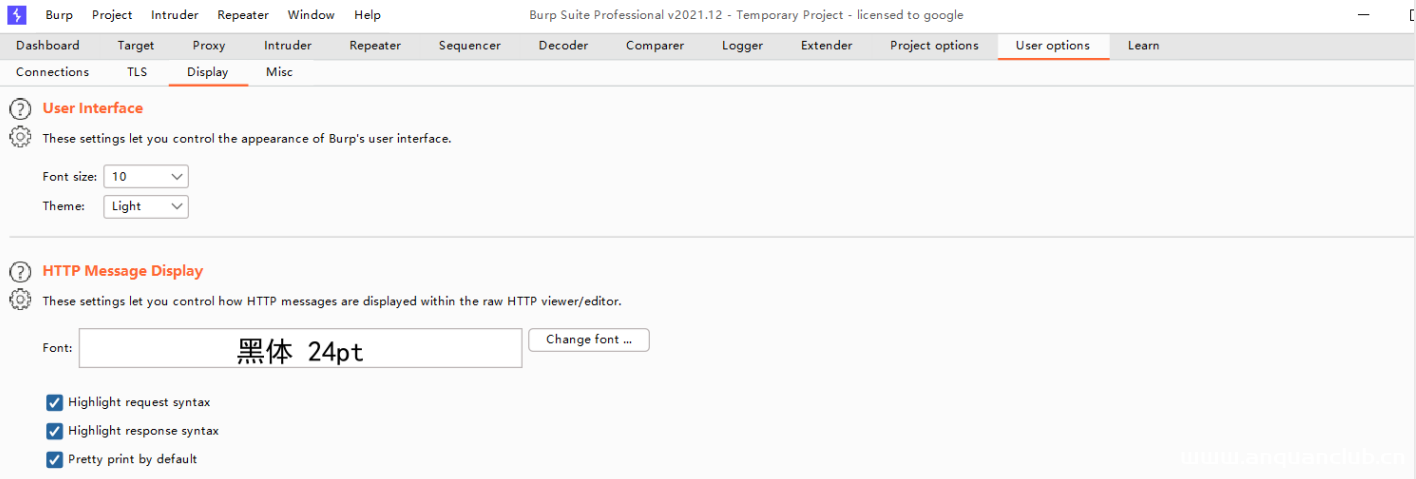The width and height of the screenshot is (1416, 479).
Task: Open the Help menu
Action: coord(367,15)
